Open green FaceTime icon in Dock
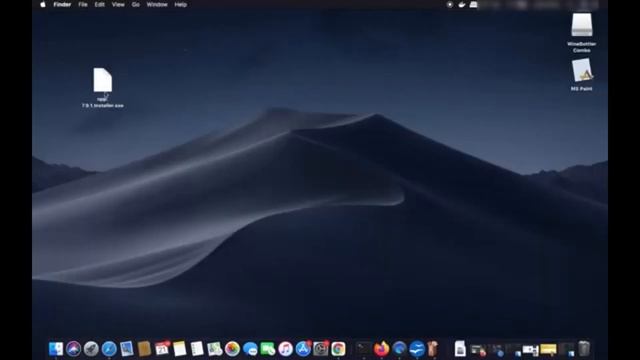Viewport: 640px width, 360px height. [268, 349]
